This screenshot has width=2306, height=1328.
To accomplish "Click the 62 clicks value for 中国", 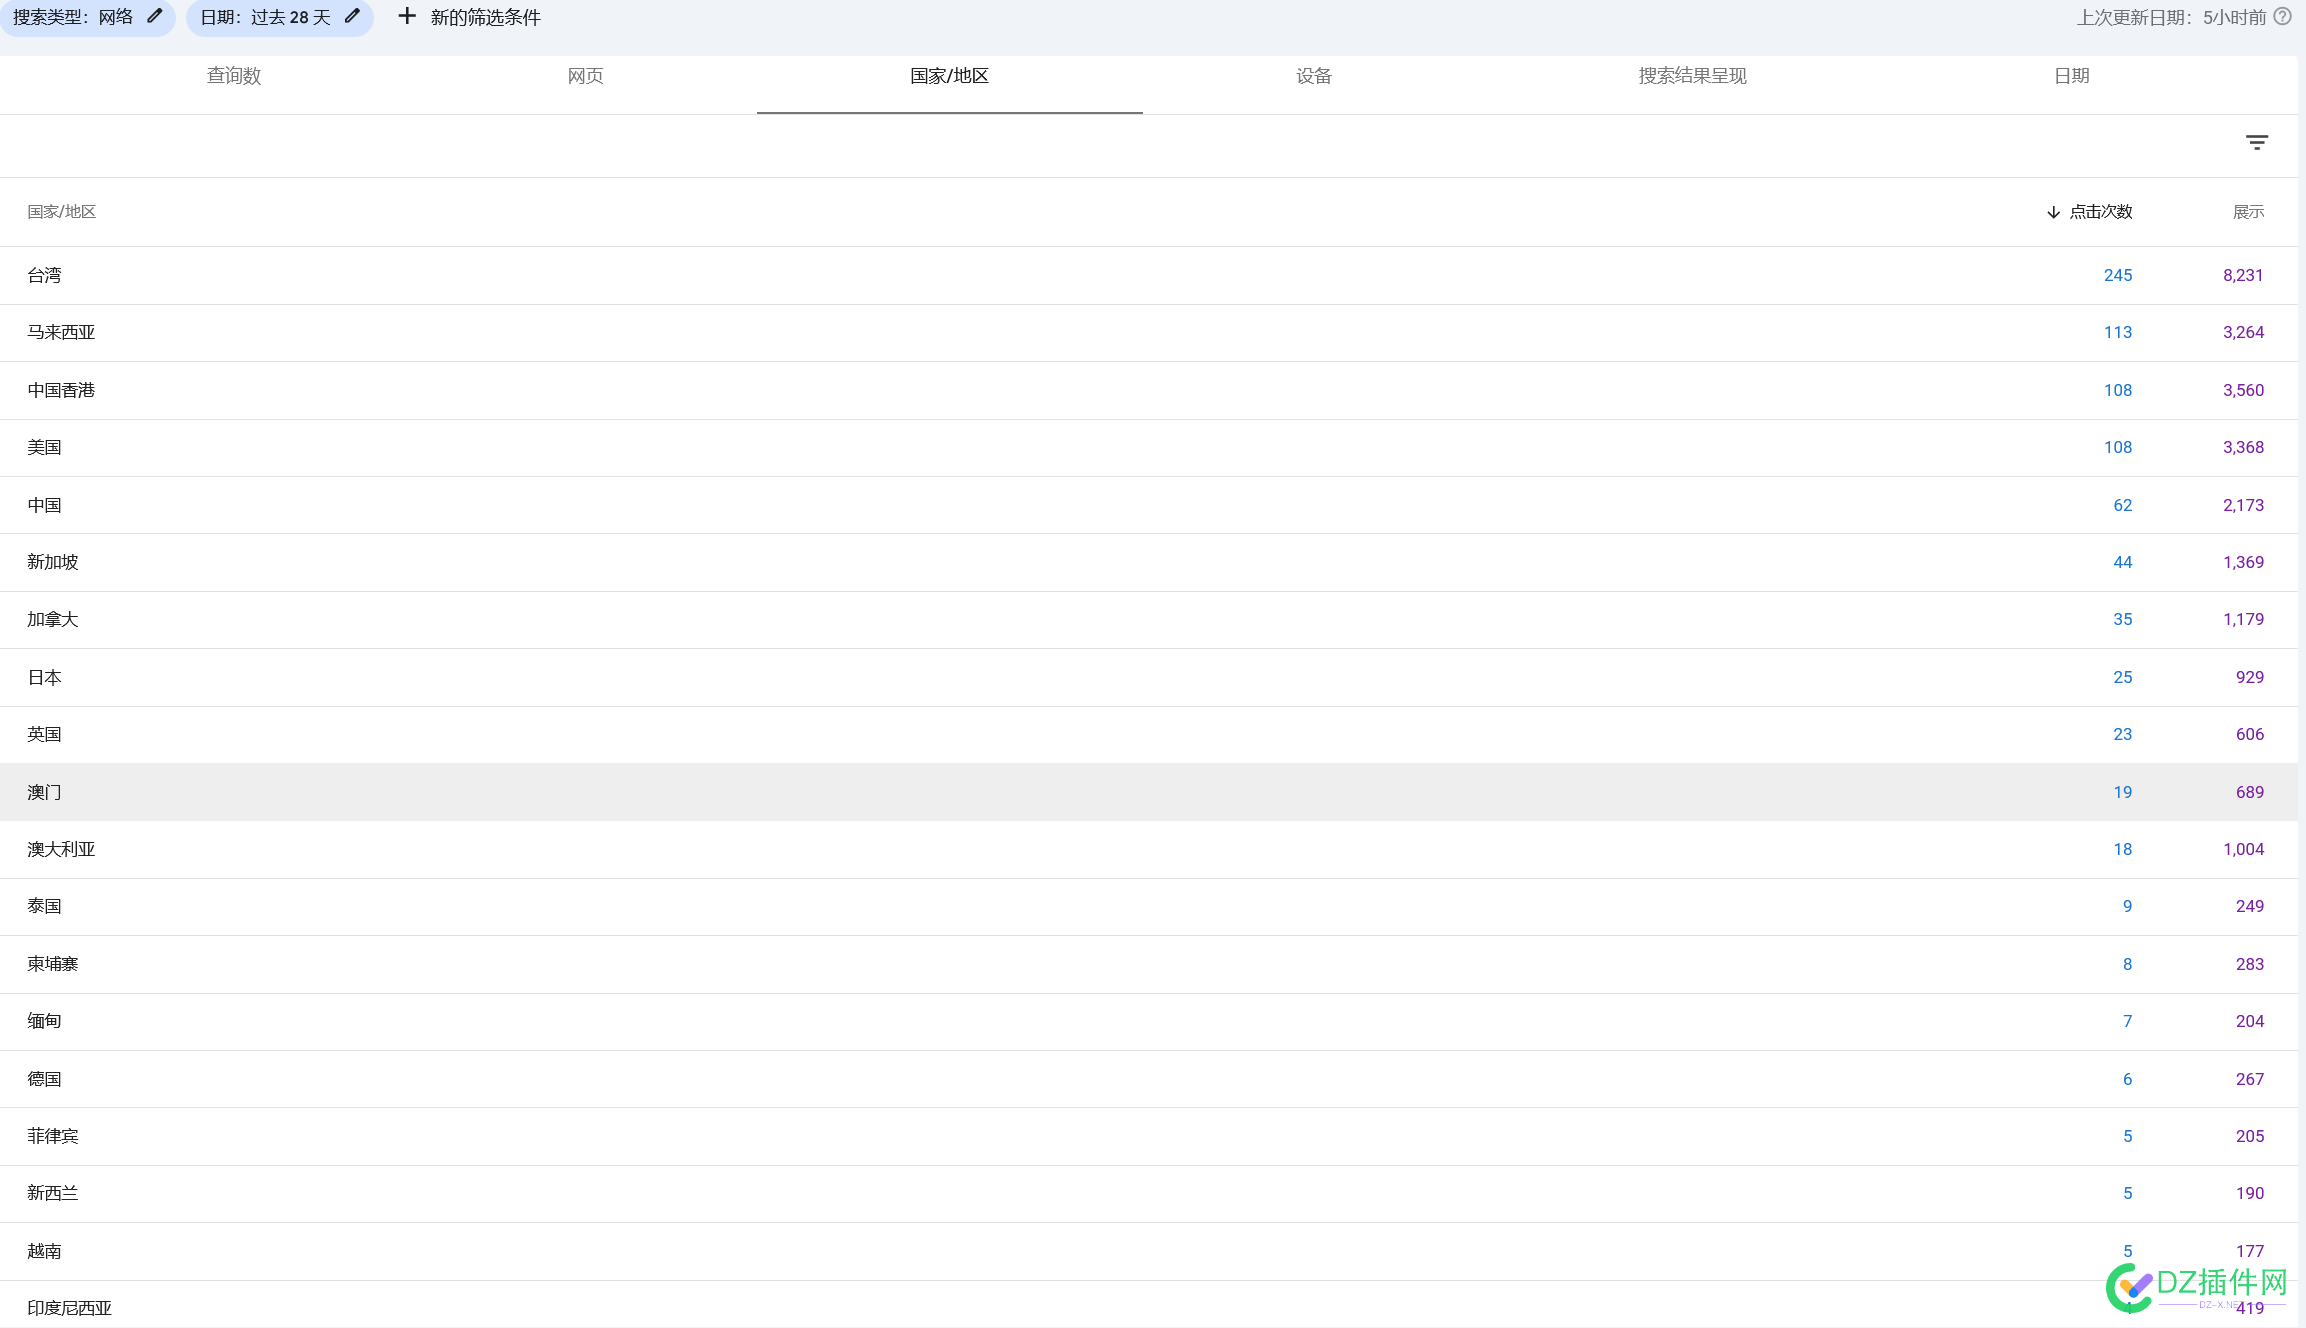I will pos(2122,505).
